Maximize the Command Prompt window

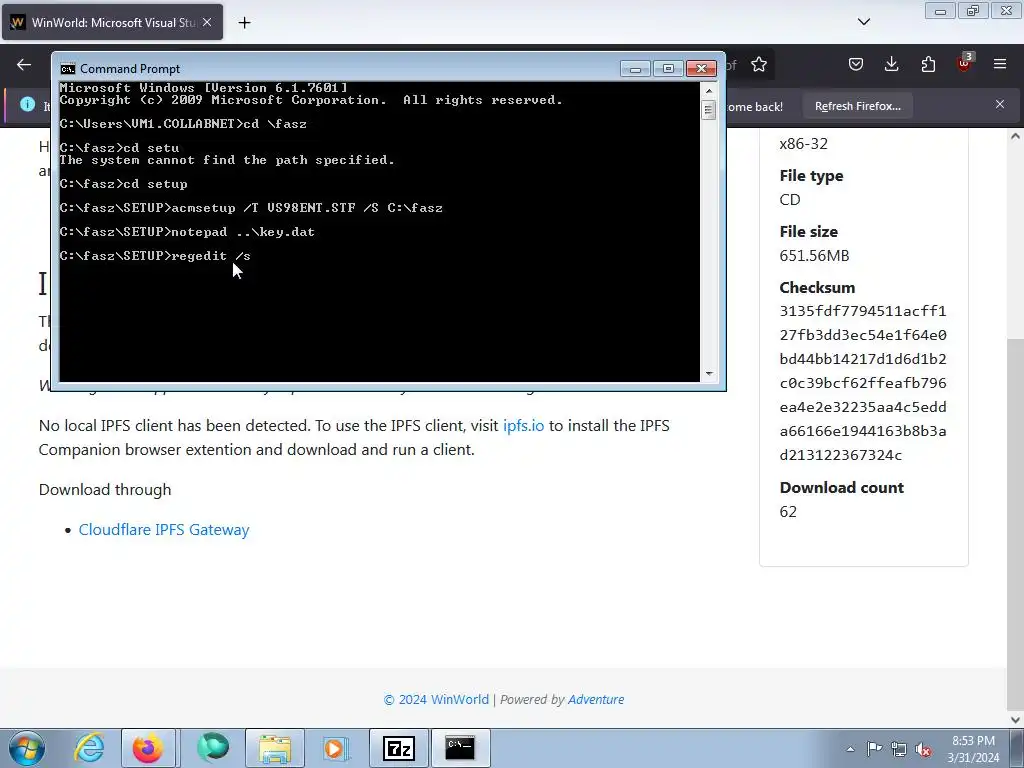(x=667, y=69)
